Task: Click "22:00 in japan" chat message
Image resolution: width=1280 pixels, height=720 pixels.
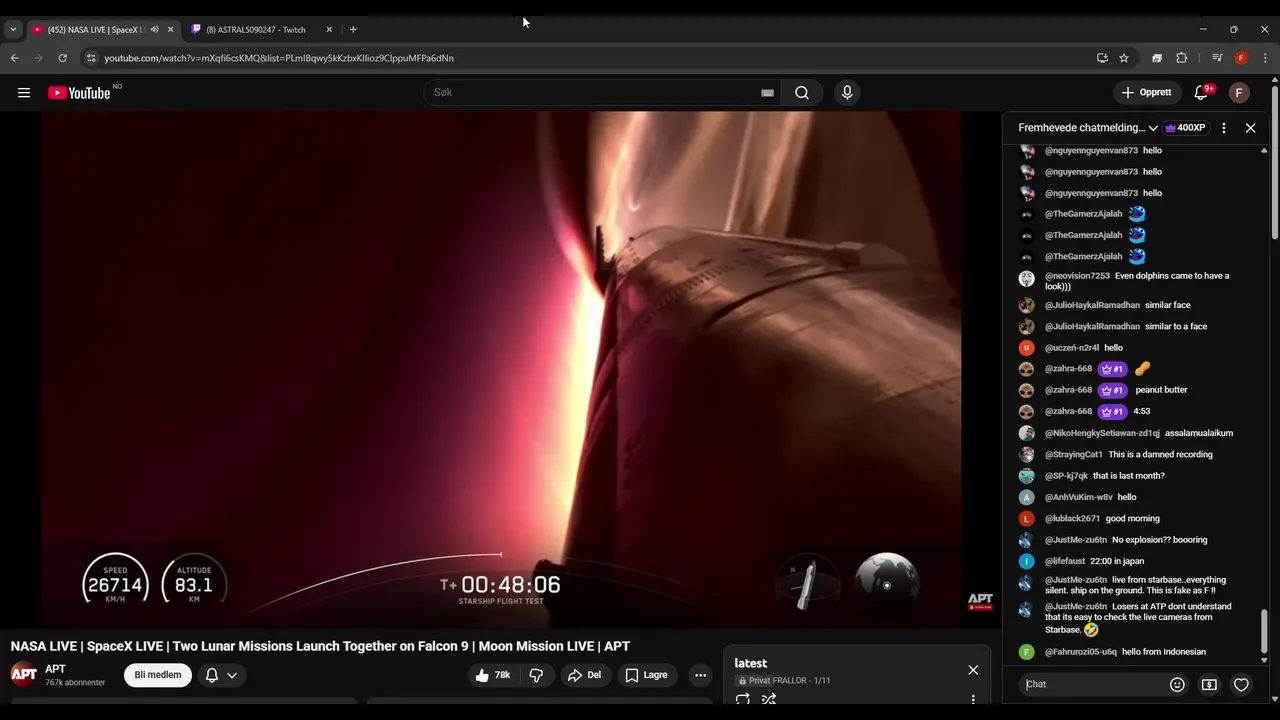Action: [1117, 562]
